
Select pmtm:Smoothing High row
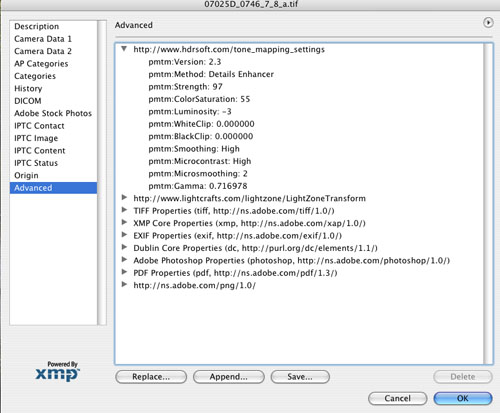coord(194,149)
